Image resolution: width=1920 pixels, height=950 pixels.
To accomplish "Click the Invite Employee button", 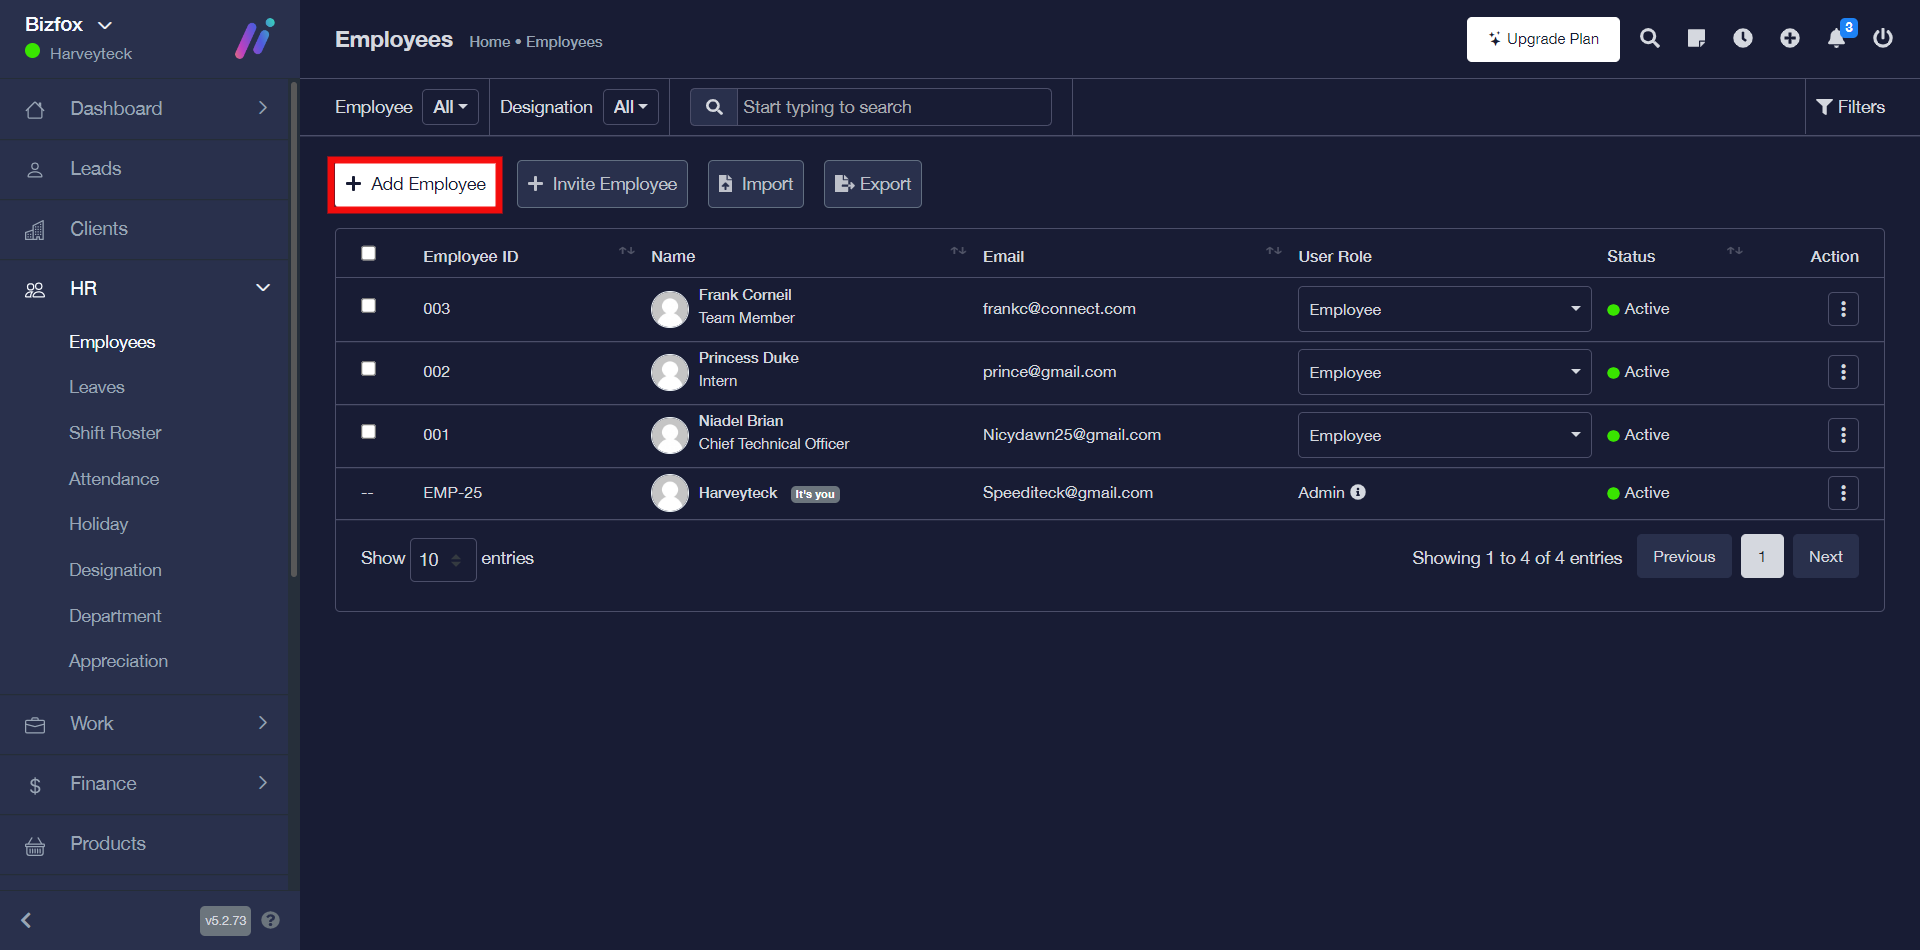I will 602,184.
